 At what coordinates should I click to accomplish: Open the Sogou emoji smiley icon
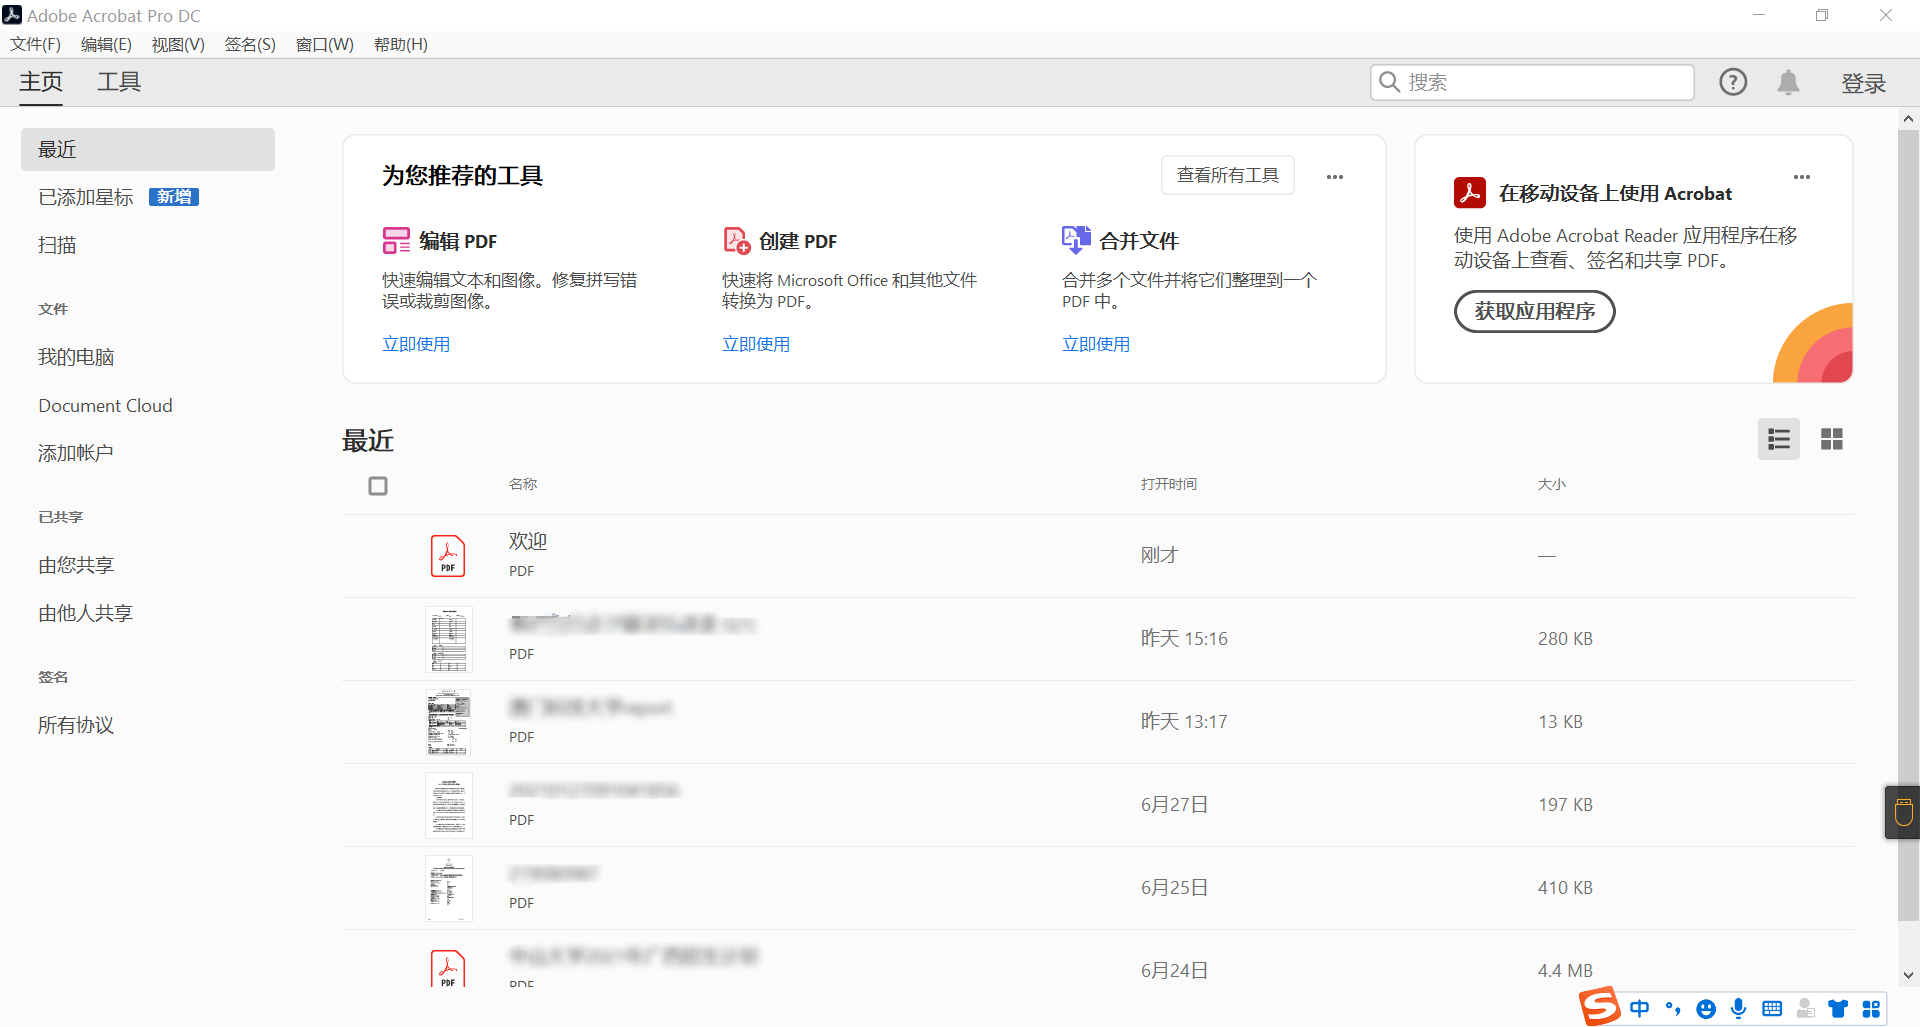(x=1706, y=1009)
